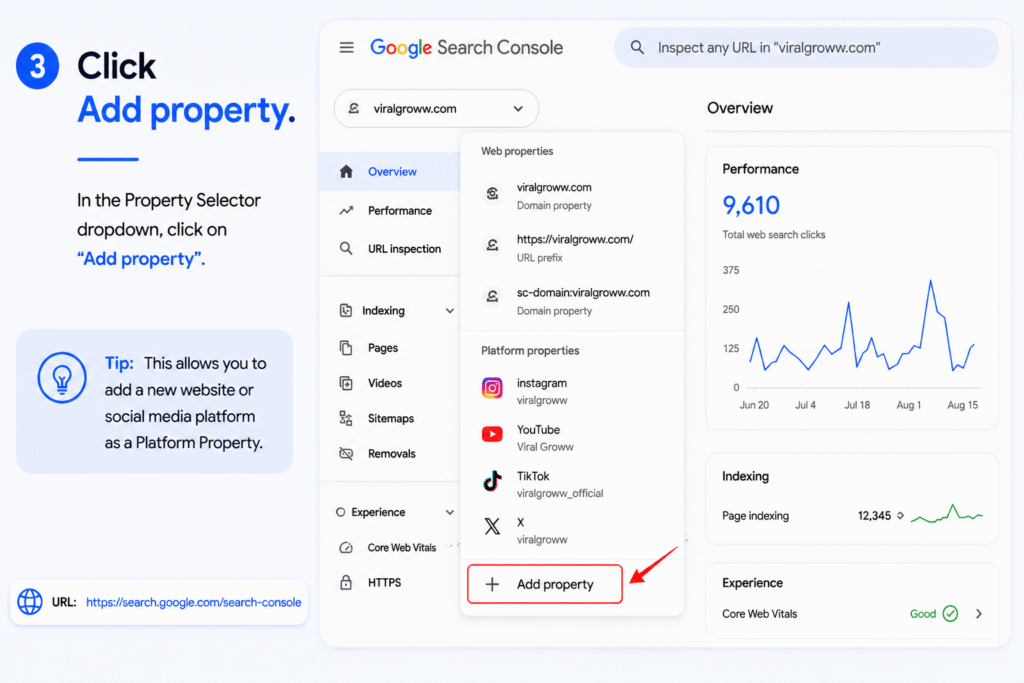Click the Performance trend icon in the sidebar
Viewport: 1024px width, 683px height.
346,211
